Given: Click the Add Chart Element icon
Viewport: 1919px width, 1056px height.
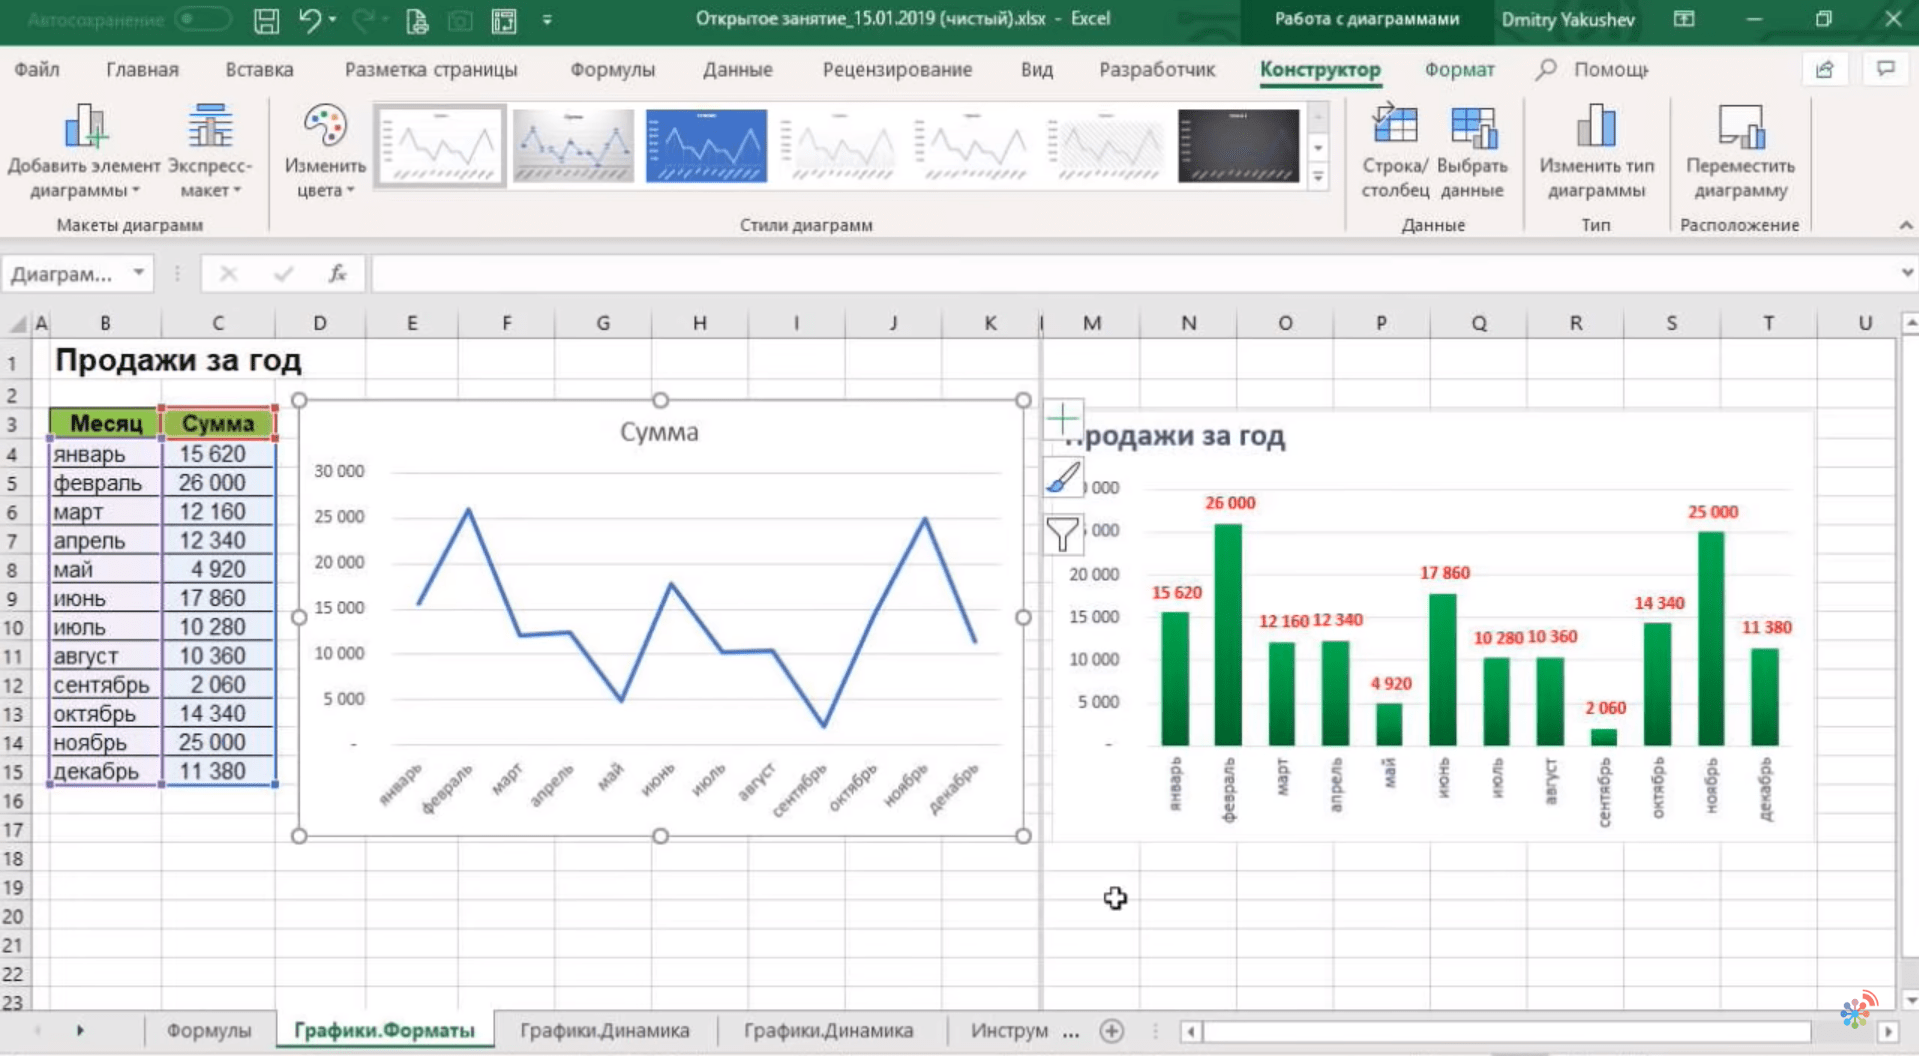Looking at the screenshot, I should pyautogui.click(x=84, y=128).
